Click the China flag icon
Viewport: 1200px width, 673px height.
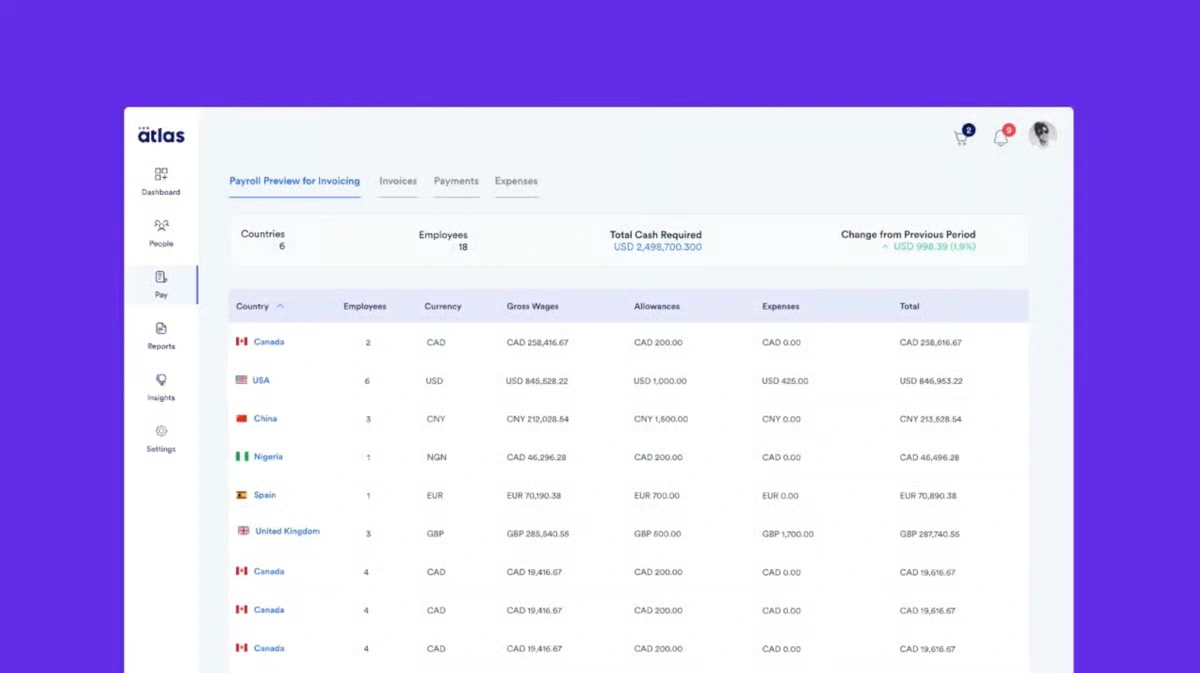pyautogui.click(x=242, y=418)
